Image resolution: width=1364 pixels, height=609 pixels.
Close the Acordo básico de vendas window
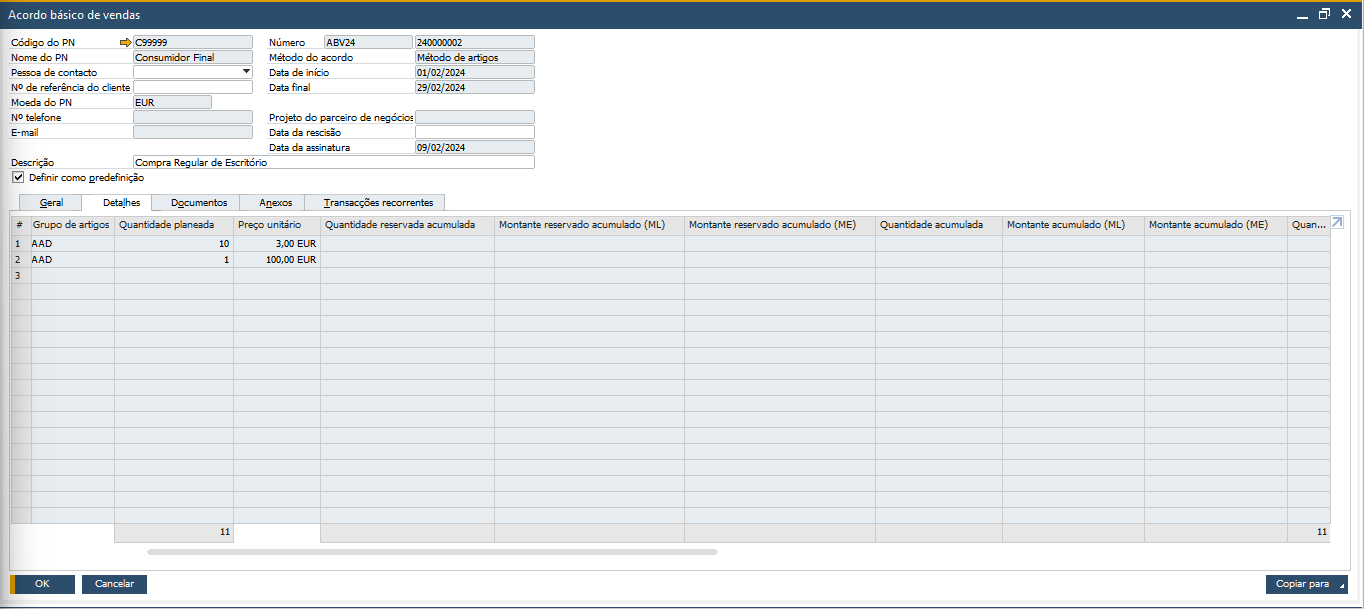1346,15
